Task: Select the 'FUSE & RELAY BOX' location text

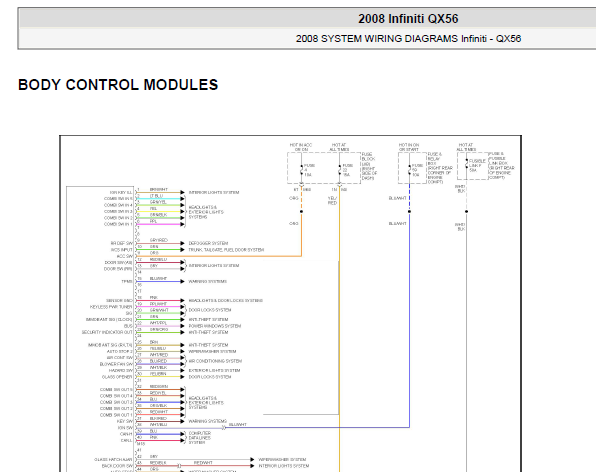Action: point(440,168)
